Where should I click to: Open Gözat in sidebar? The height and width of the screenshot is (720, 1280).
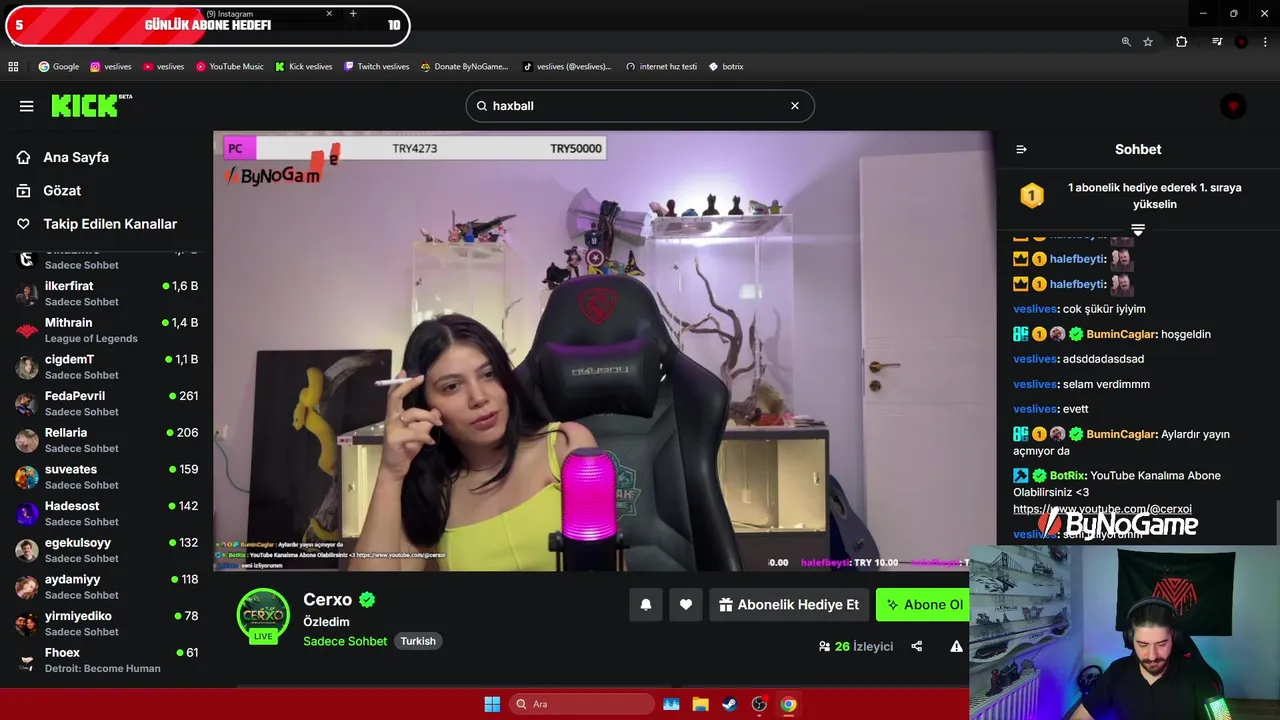(61, 190)
